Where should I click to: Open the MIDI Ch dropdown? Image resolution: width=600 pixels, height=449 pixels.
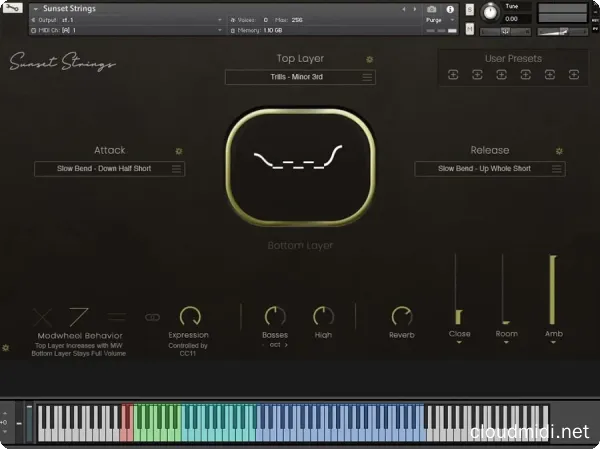[126, 30]
